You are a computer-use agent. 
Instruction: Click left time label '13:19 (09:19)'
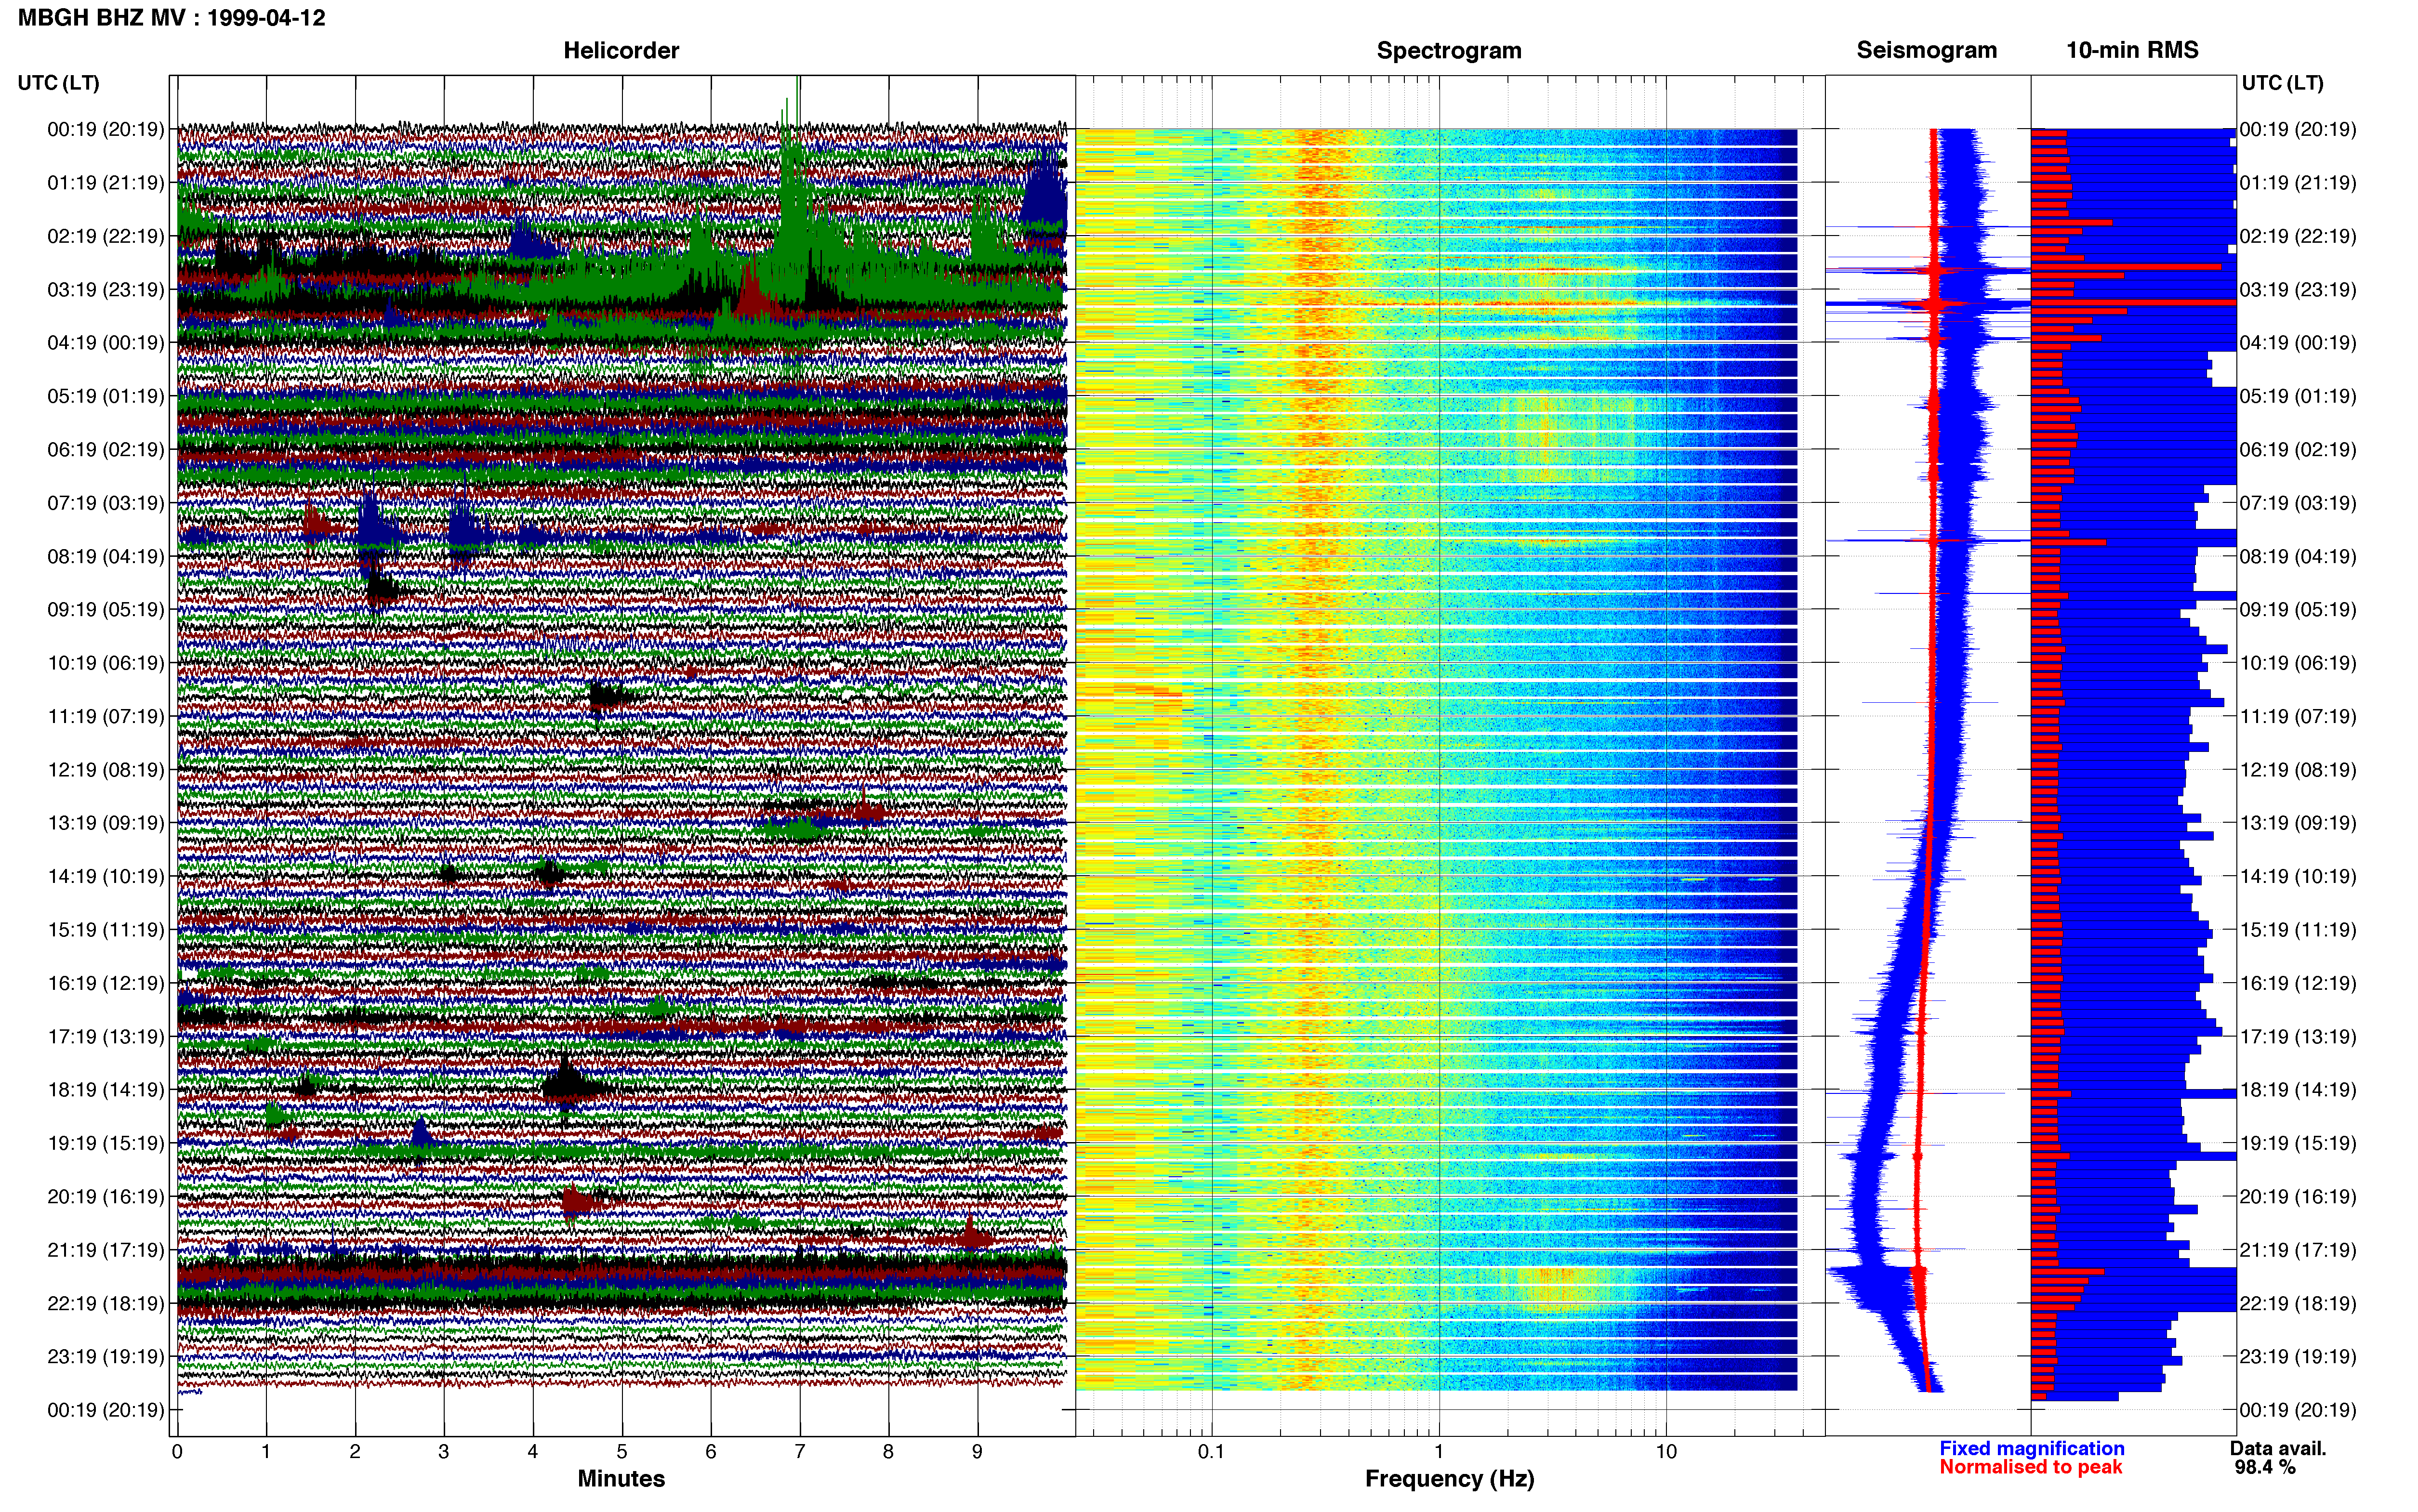[x=106, y=823]
